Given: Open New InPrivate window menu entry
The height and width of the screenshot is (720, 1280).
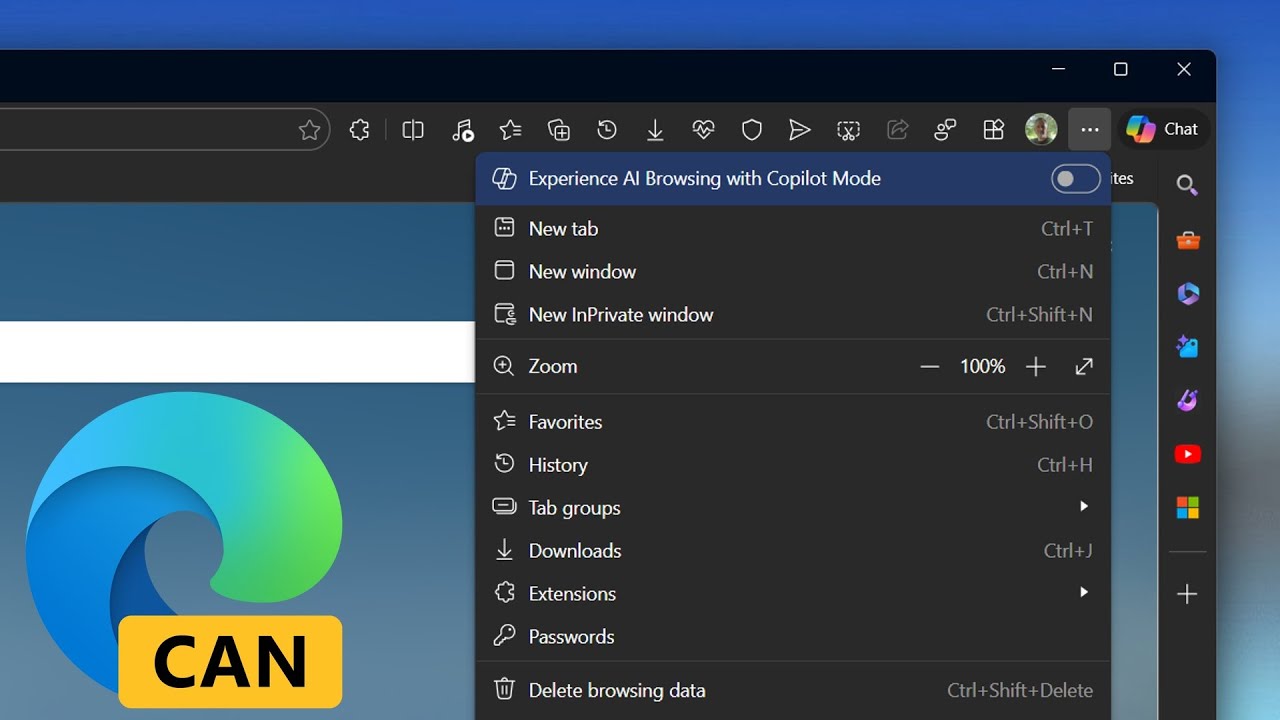Looking at the screenshot, I should pyautogui.click(x=793, y=315).
